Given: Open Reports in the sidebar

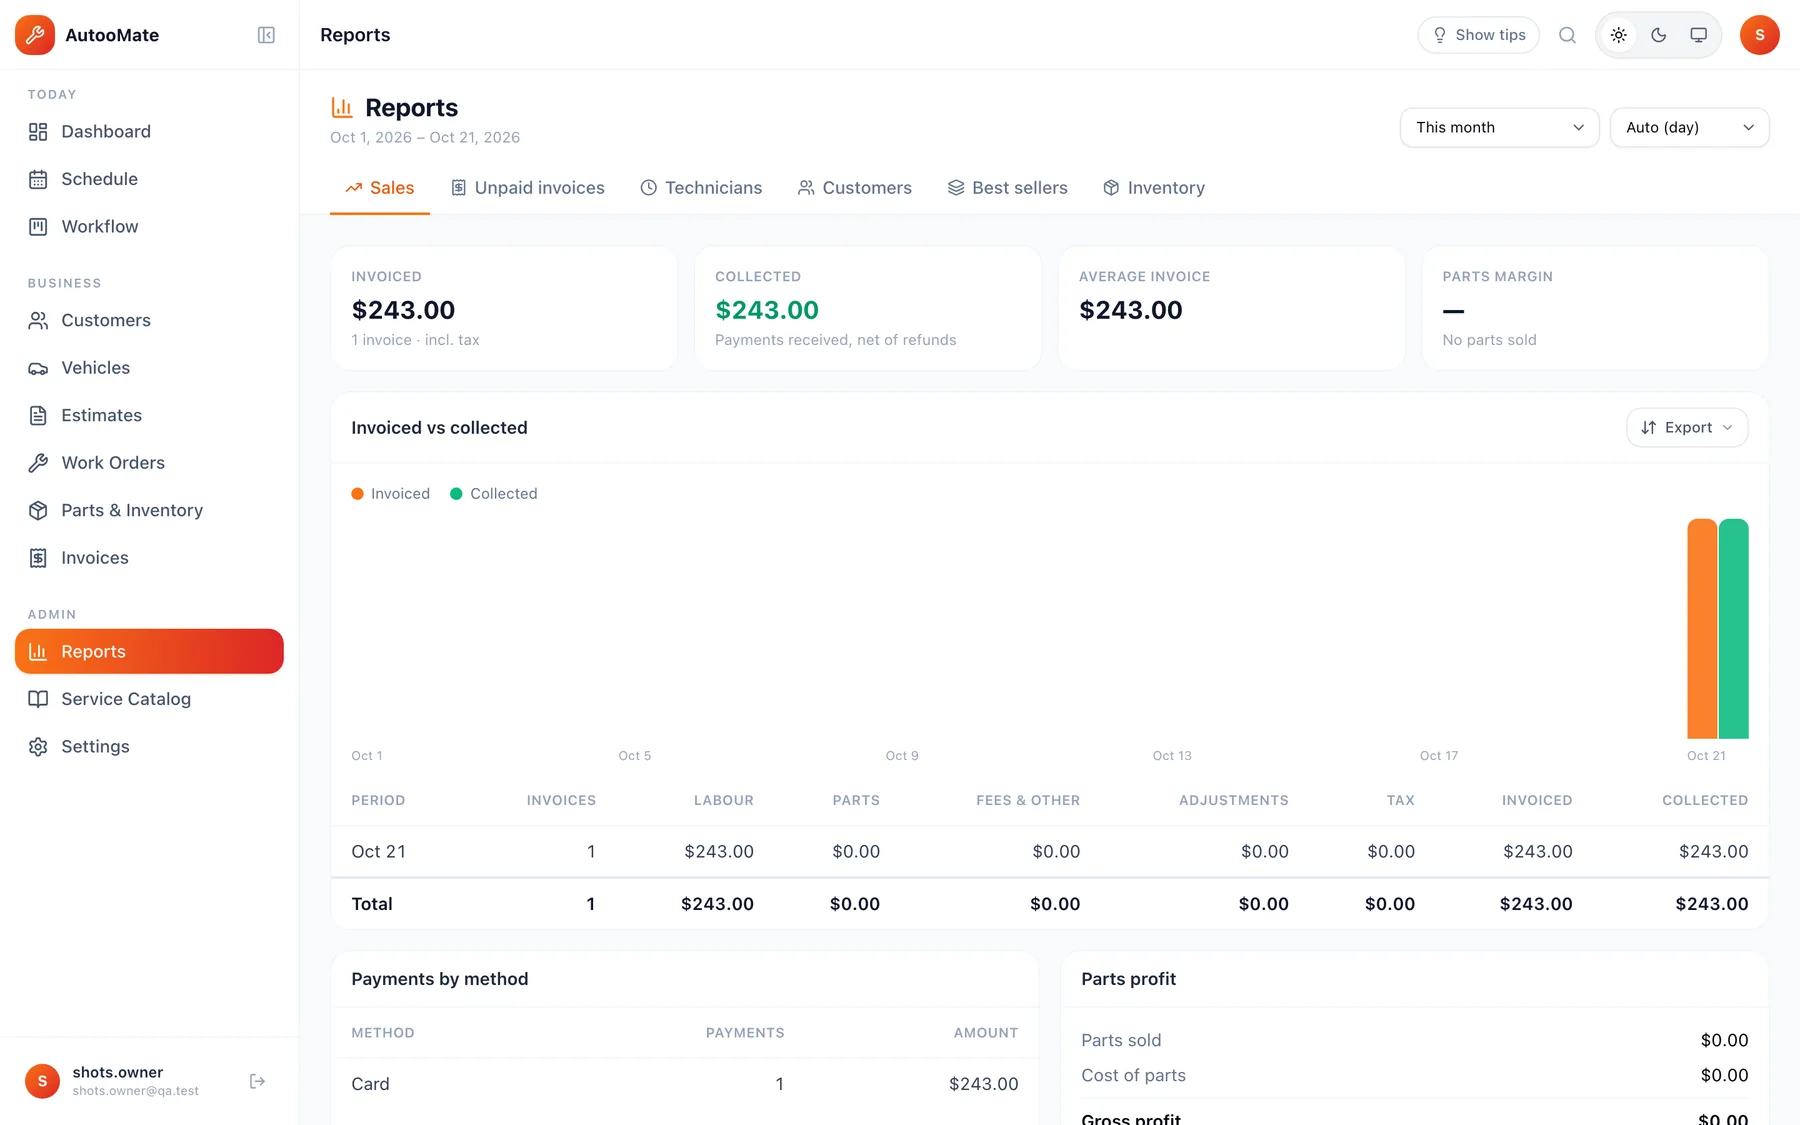Looking at the screenshot, I should pyautogui.click(x=149, y=651).
